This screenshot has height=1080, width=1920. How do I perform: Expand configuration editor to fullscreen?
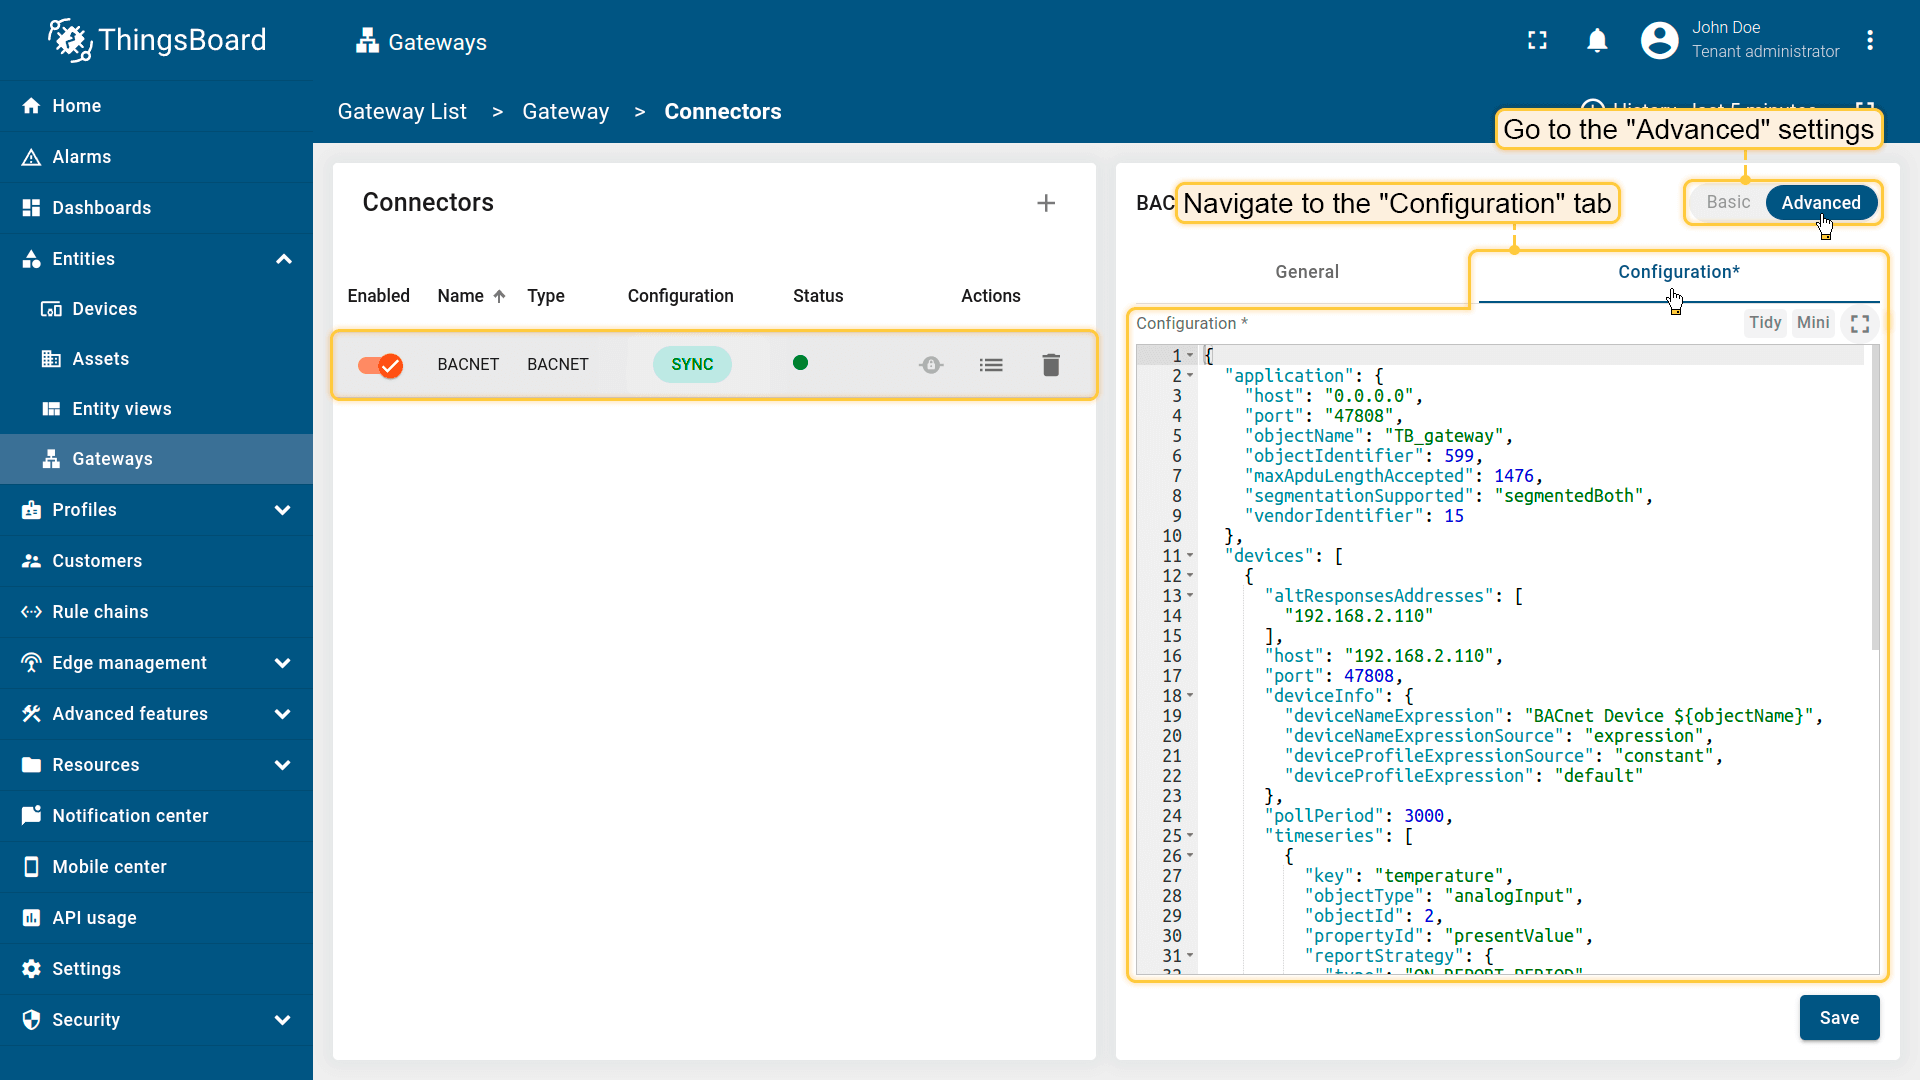click(x=1860, y=324)
